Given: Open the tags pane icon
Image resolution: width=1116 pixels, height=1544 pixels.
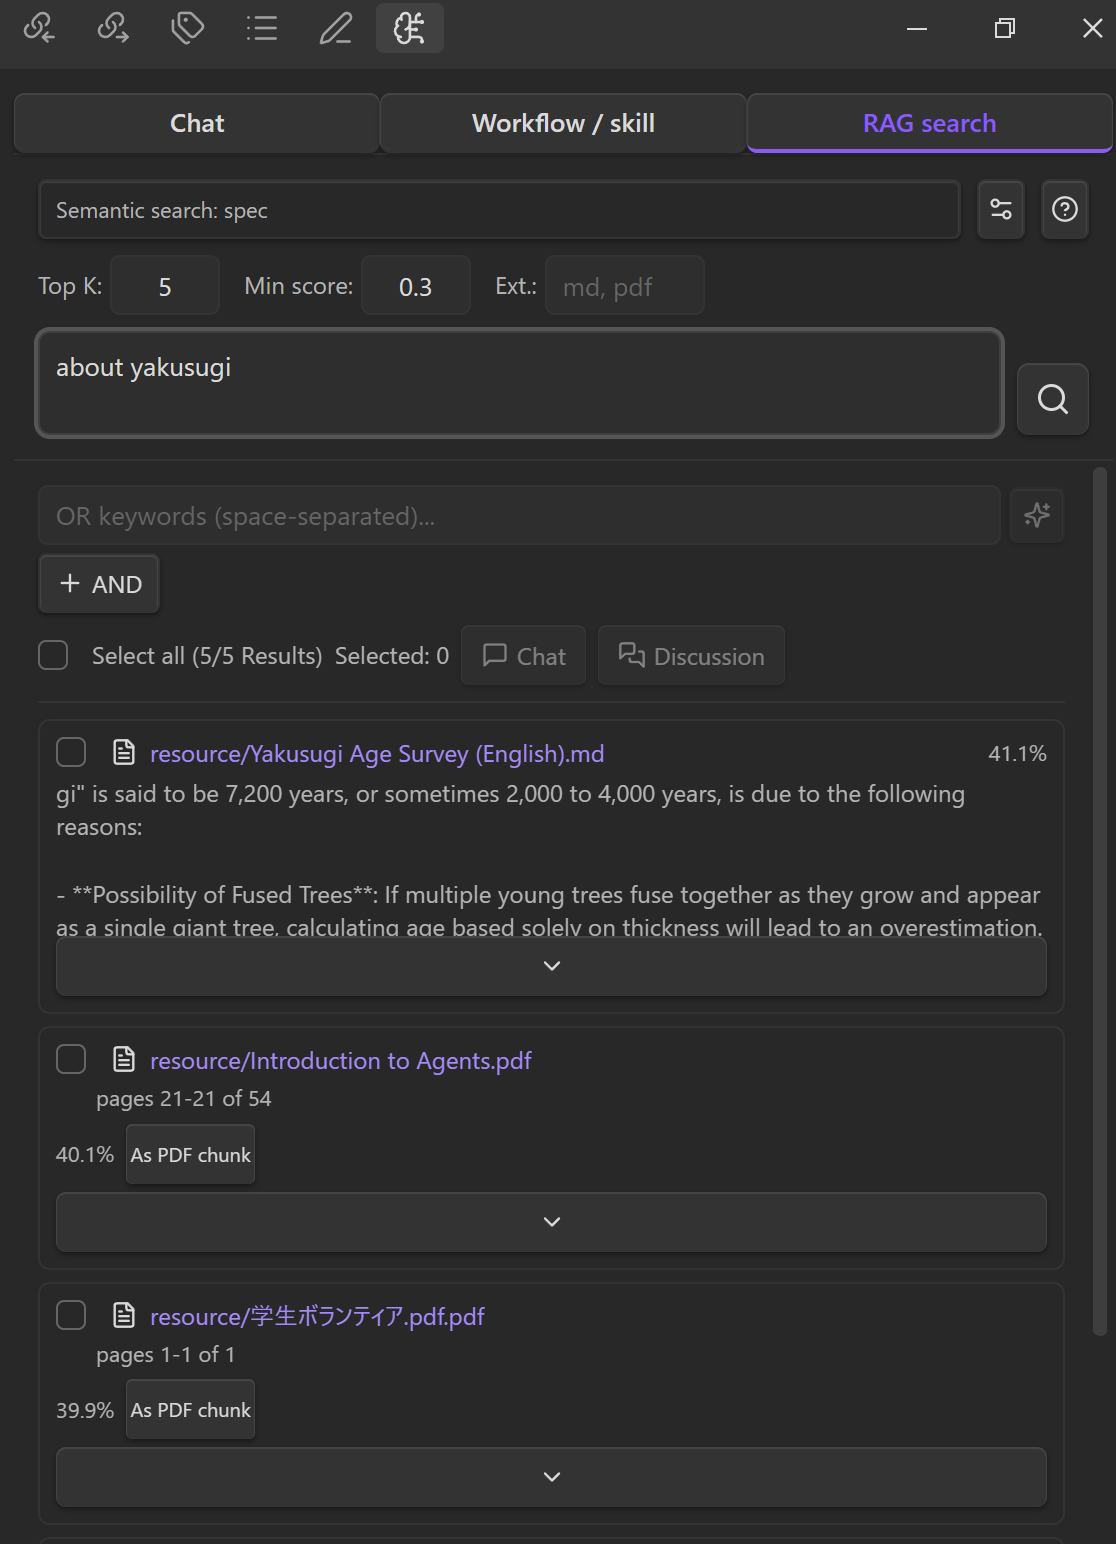Looking at the screenshot, I should [x=188, y=28].
